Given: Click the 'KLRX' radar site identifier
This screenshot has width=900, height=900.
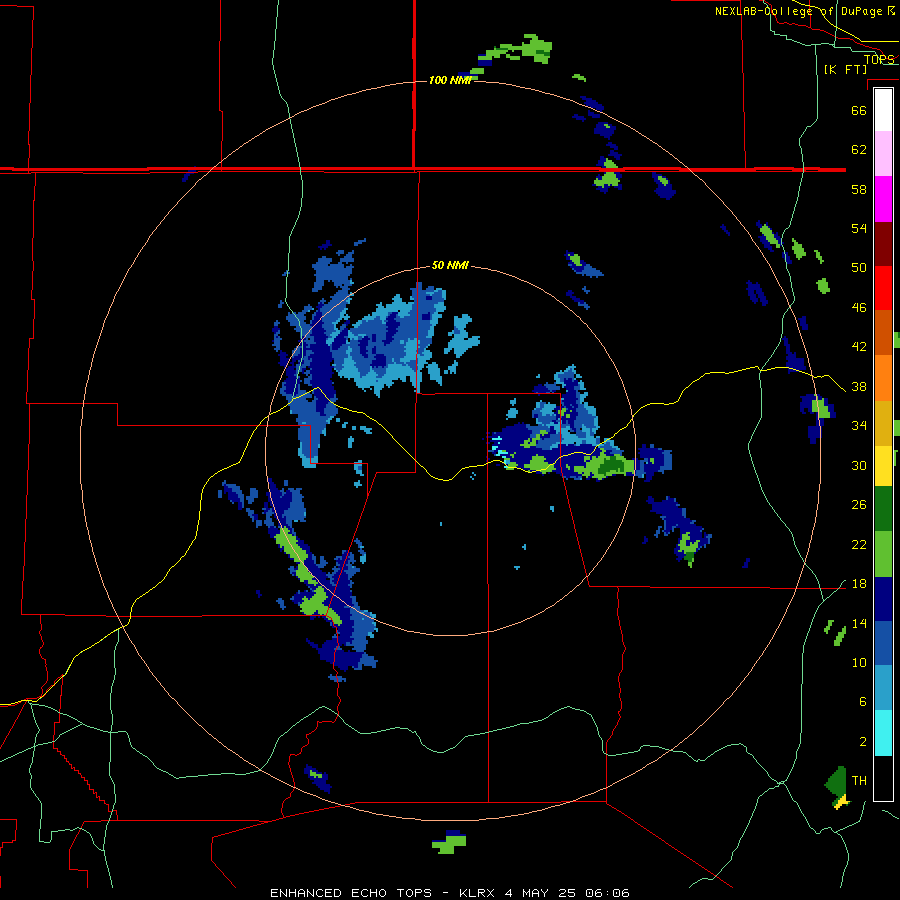Looking at the screenshot, I should tap(478, 893).
